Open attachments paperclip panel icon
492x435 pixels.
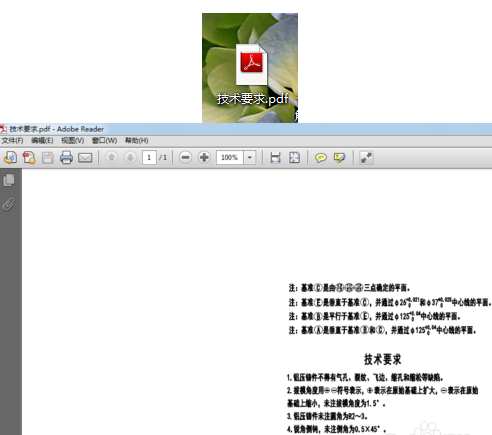(x=9, y=204)
